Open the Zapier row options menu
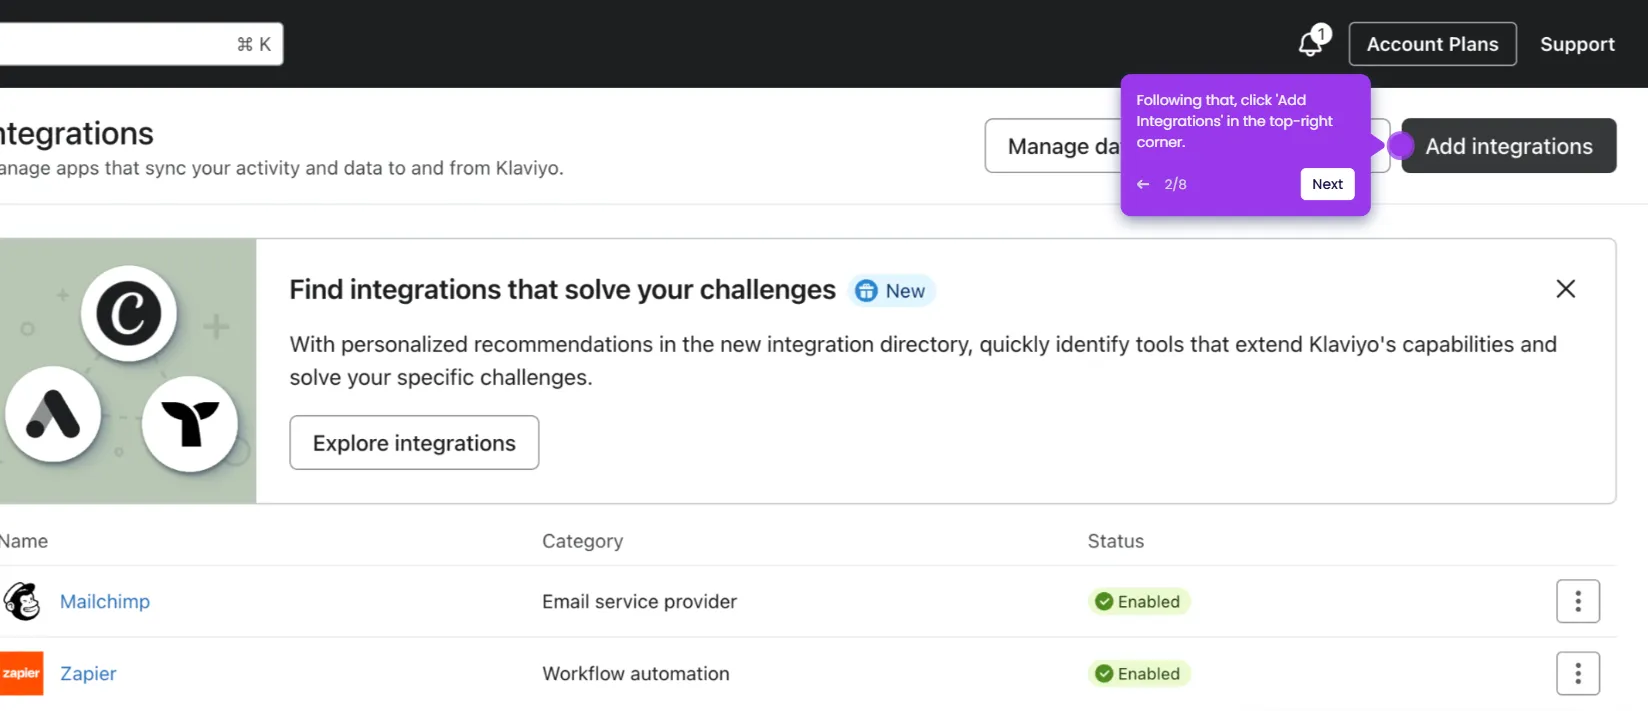Viewport: 1648px width, 711px height. pos(1577,673)
